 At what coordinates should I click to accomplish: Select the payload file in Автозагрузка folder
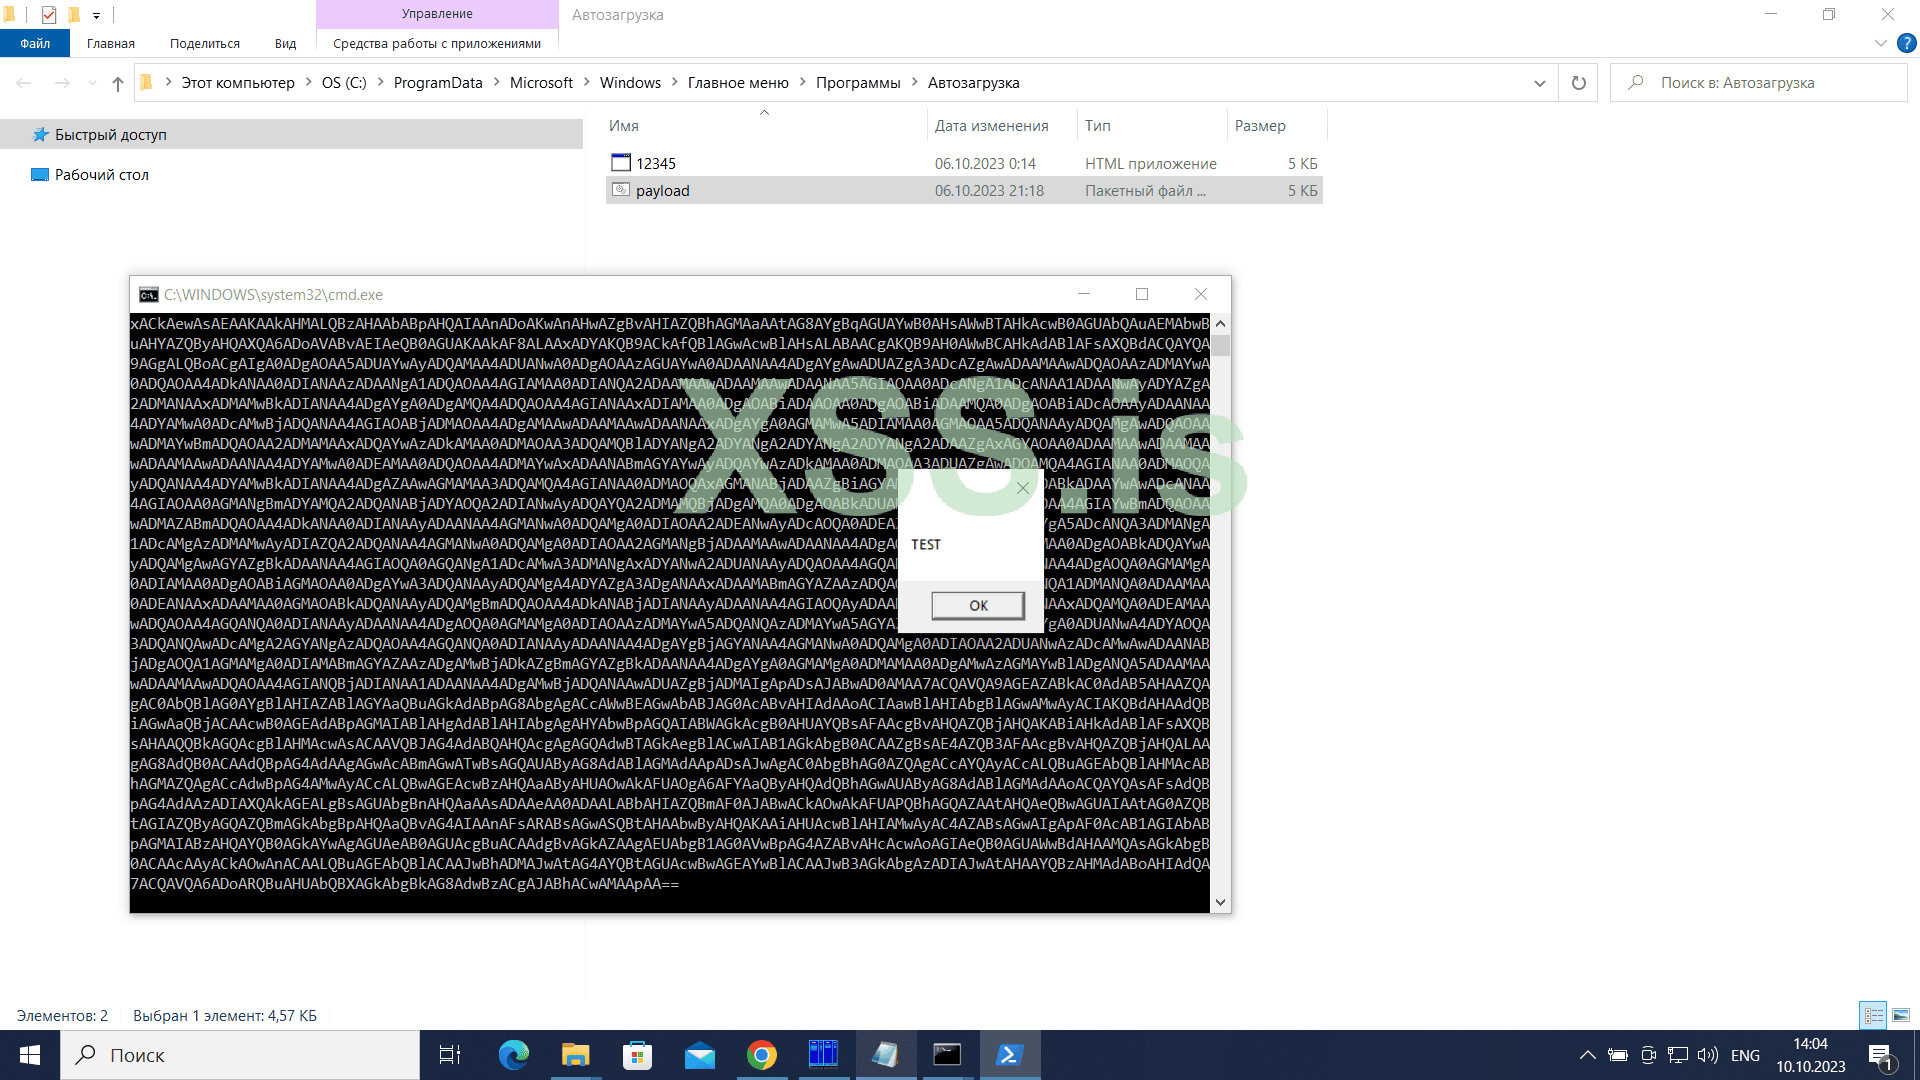coord(663,190)
